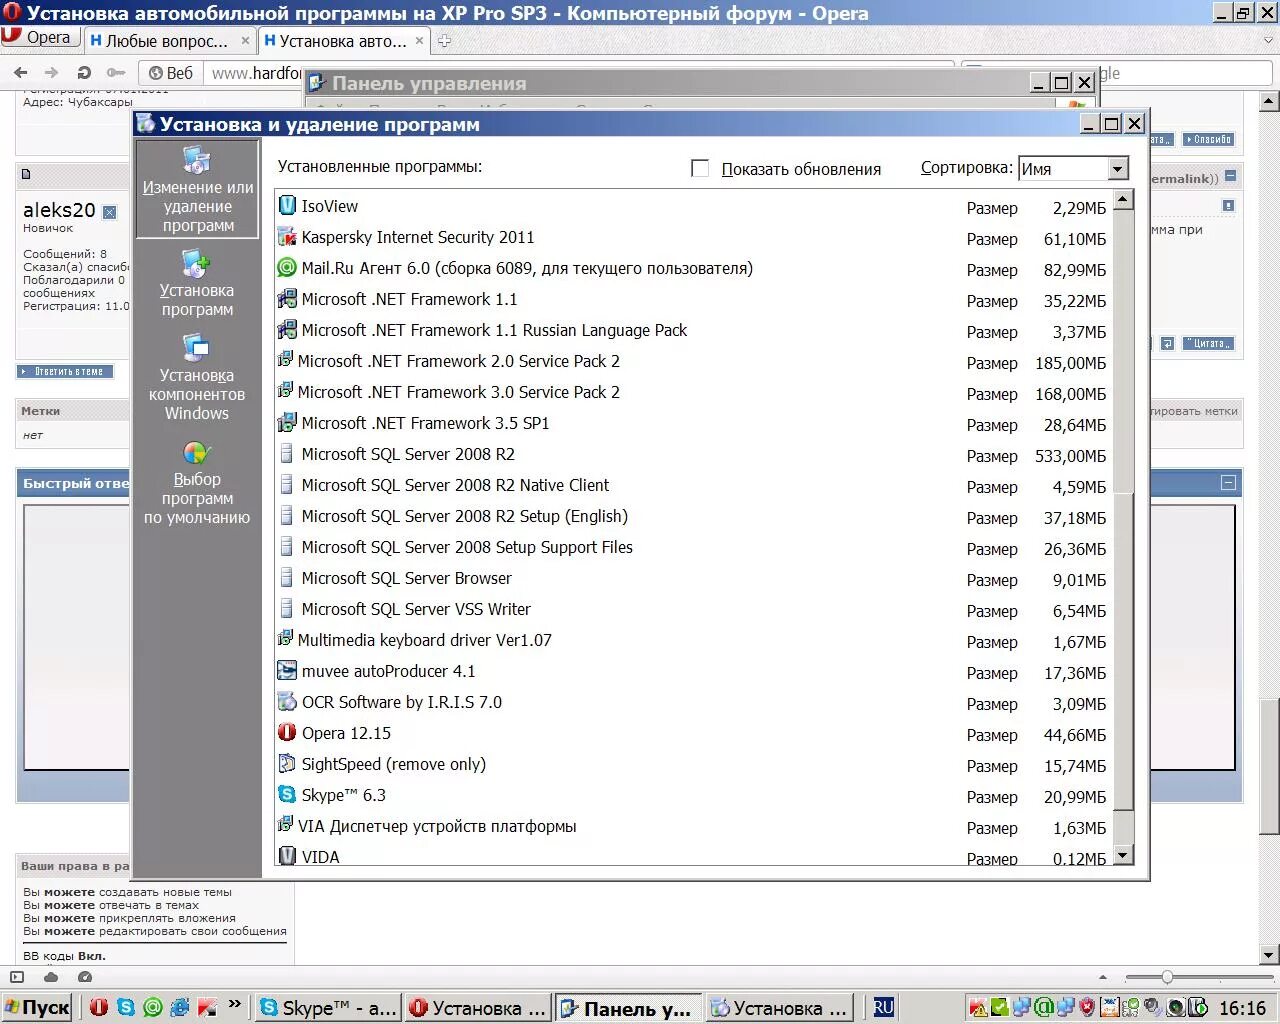Open the aleks20 user profile link
Viewport: 1280px width, 1024px height.
click(x=59, y=210)
